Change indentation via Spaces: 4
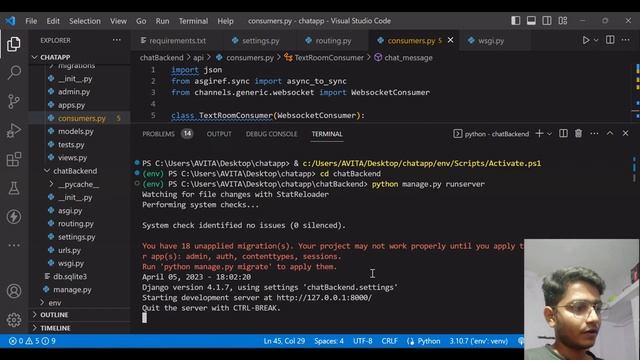Screen dimensions: 640x360 [x=329, y=341]
